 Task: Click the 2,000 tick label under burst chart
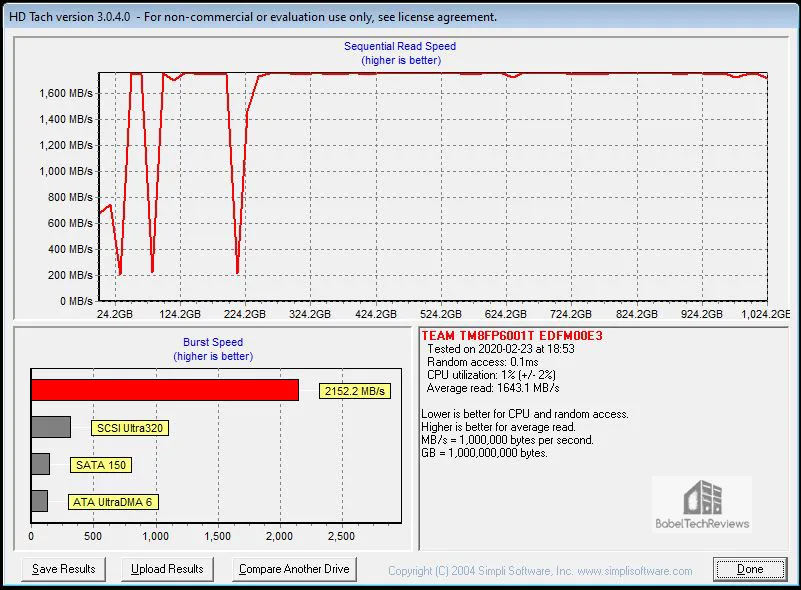point(279,536)
